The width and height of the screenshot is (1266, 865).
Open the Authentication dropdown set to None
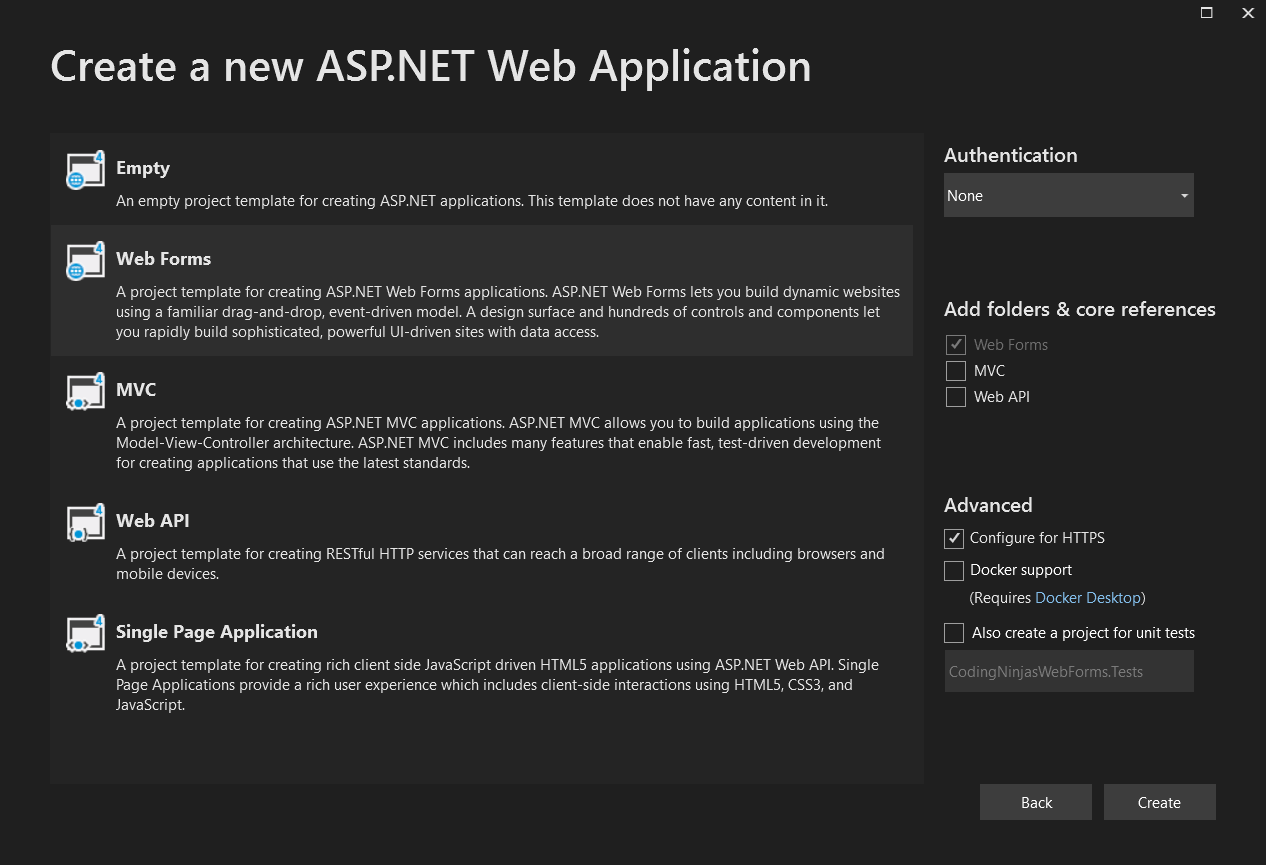click(x=1069, y=195)
